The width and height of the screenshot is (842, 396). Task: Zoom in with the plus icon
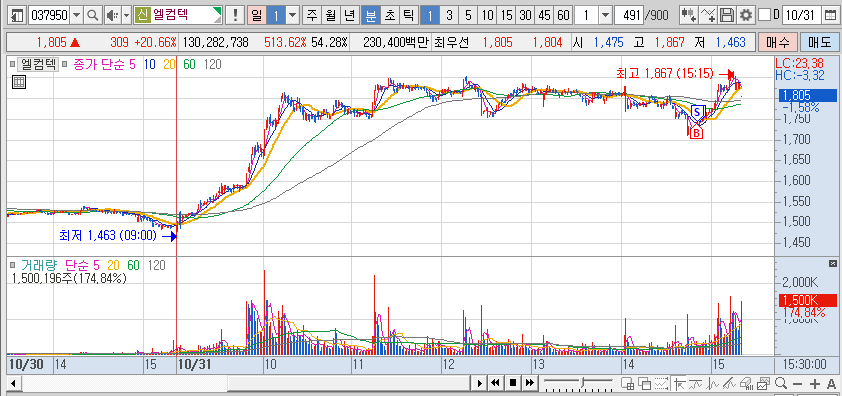point(815,384)
